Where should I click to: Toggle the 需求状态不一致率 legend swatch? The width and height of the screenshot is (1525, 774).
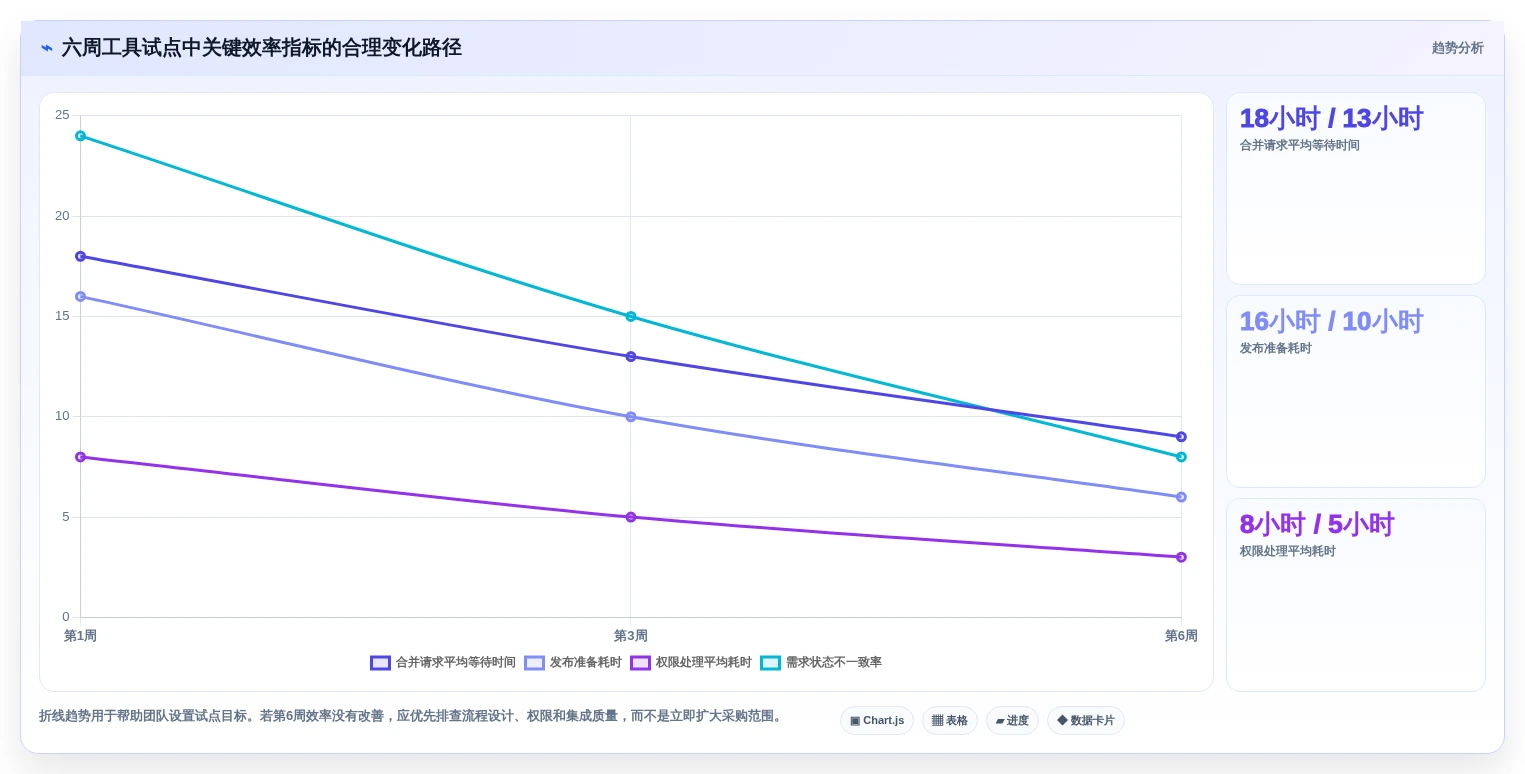tap(770, 663)
